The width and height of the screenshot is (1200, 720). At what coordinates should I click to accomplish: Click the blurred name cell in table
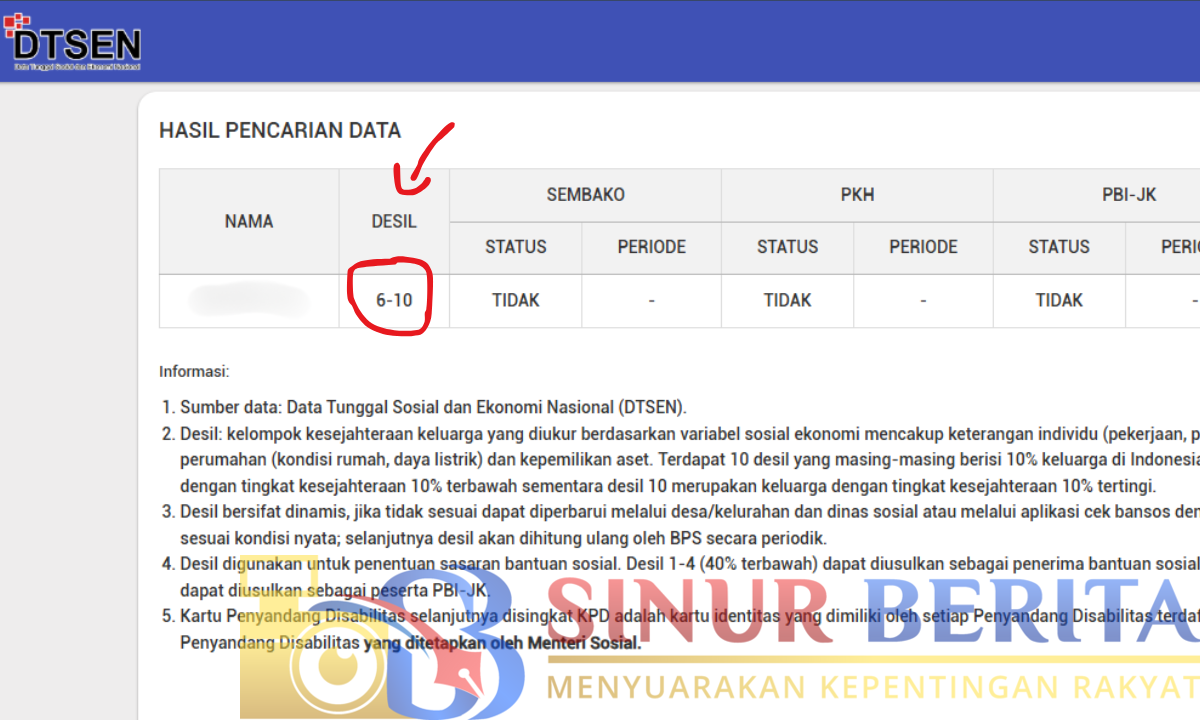point(249,300)
